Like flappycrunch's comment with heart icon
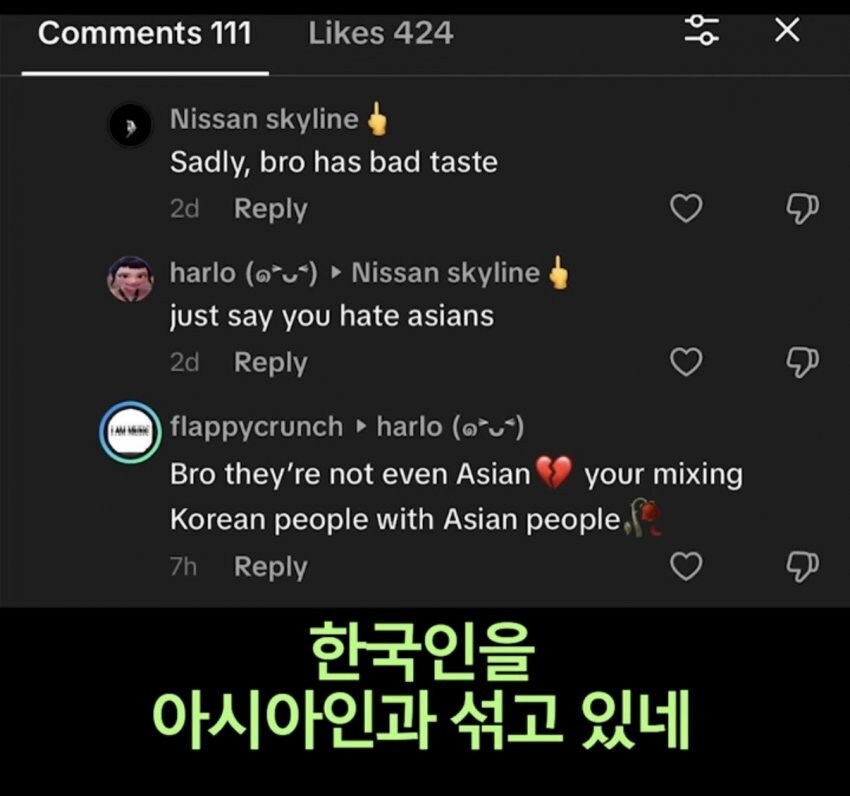 [x=685, y=566]
